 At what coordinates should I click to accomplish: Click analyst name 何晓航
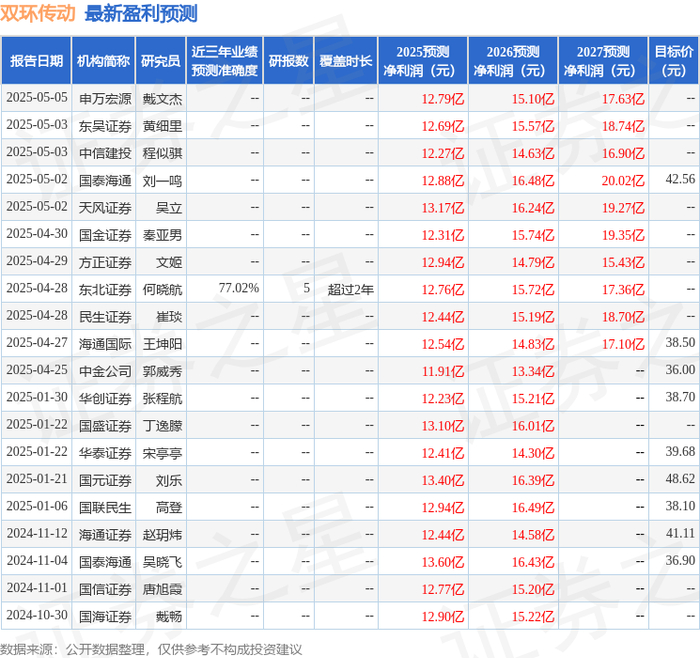pyautogui.click(x=162, y=290)
